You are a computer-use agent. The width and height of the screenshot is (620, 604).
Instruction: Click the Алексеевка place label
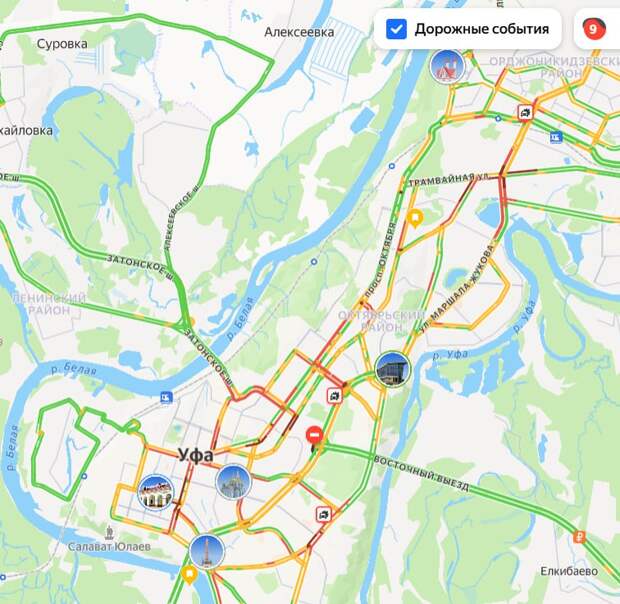[299, 32]
